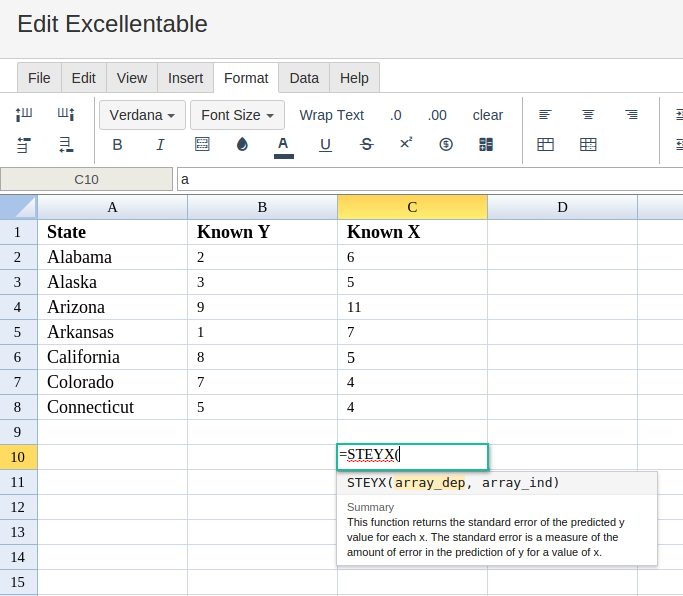Open the Verdana font family dropdown

(x=142, y=115)
